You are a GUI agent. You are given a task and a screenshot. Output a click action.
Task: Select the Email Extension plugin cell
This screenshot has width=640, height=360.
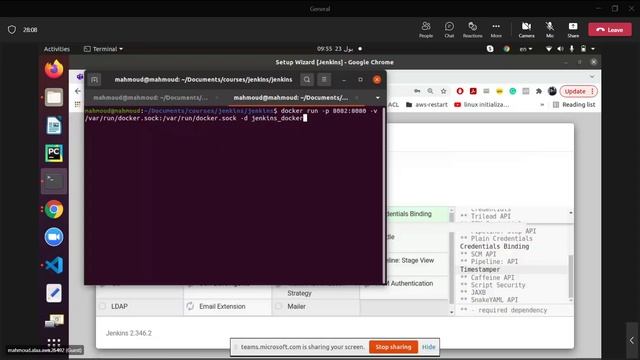click(227, 306)
